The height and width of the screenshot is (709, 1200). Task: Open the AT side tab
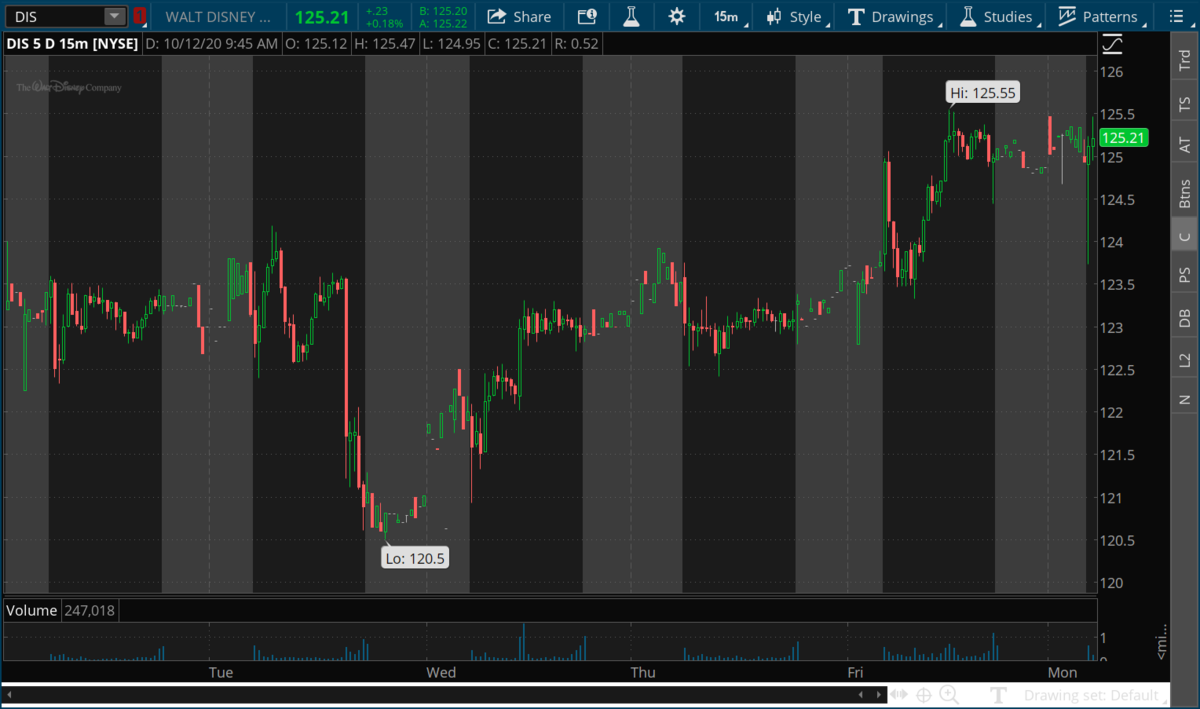pos(1184,145)
